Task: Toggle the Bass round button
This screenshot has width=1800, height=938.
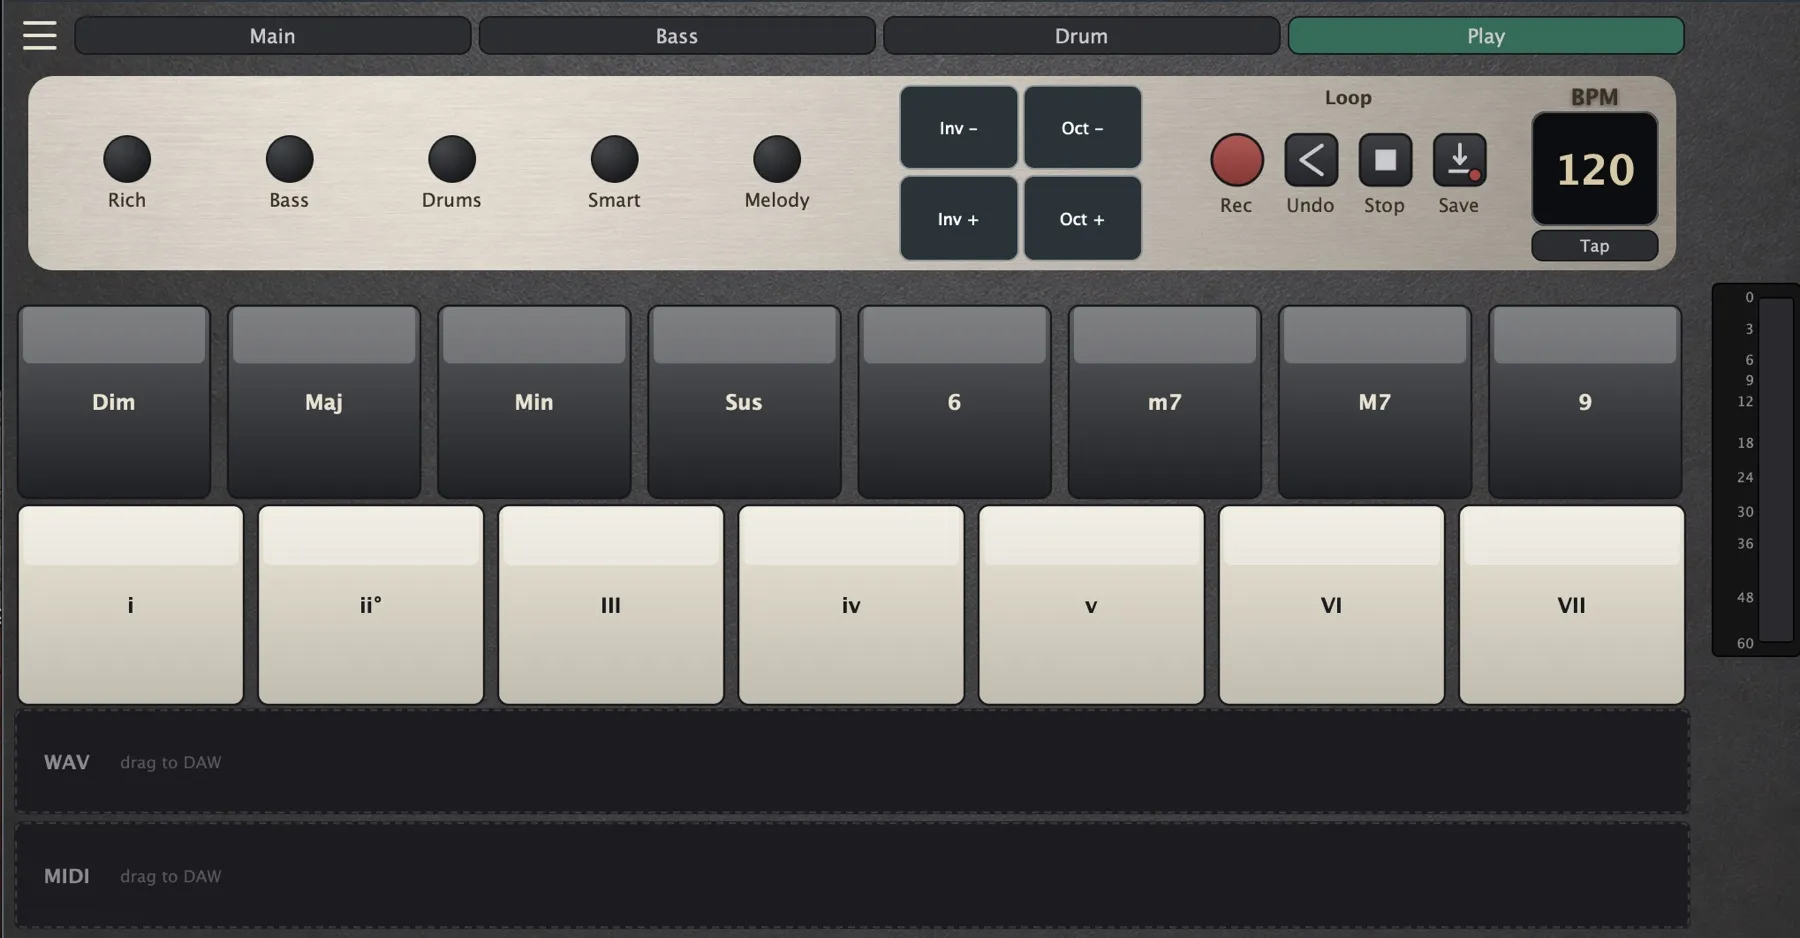Action: pyautogui.click(x=289, y=159)
